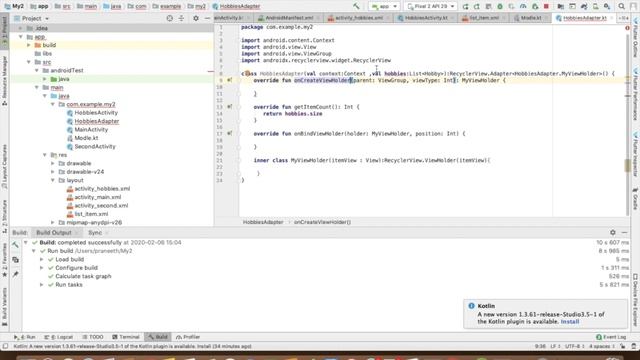Click the green Debug bug icon
This screenshot has height=360, width=640.
pos(500,7)
